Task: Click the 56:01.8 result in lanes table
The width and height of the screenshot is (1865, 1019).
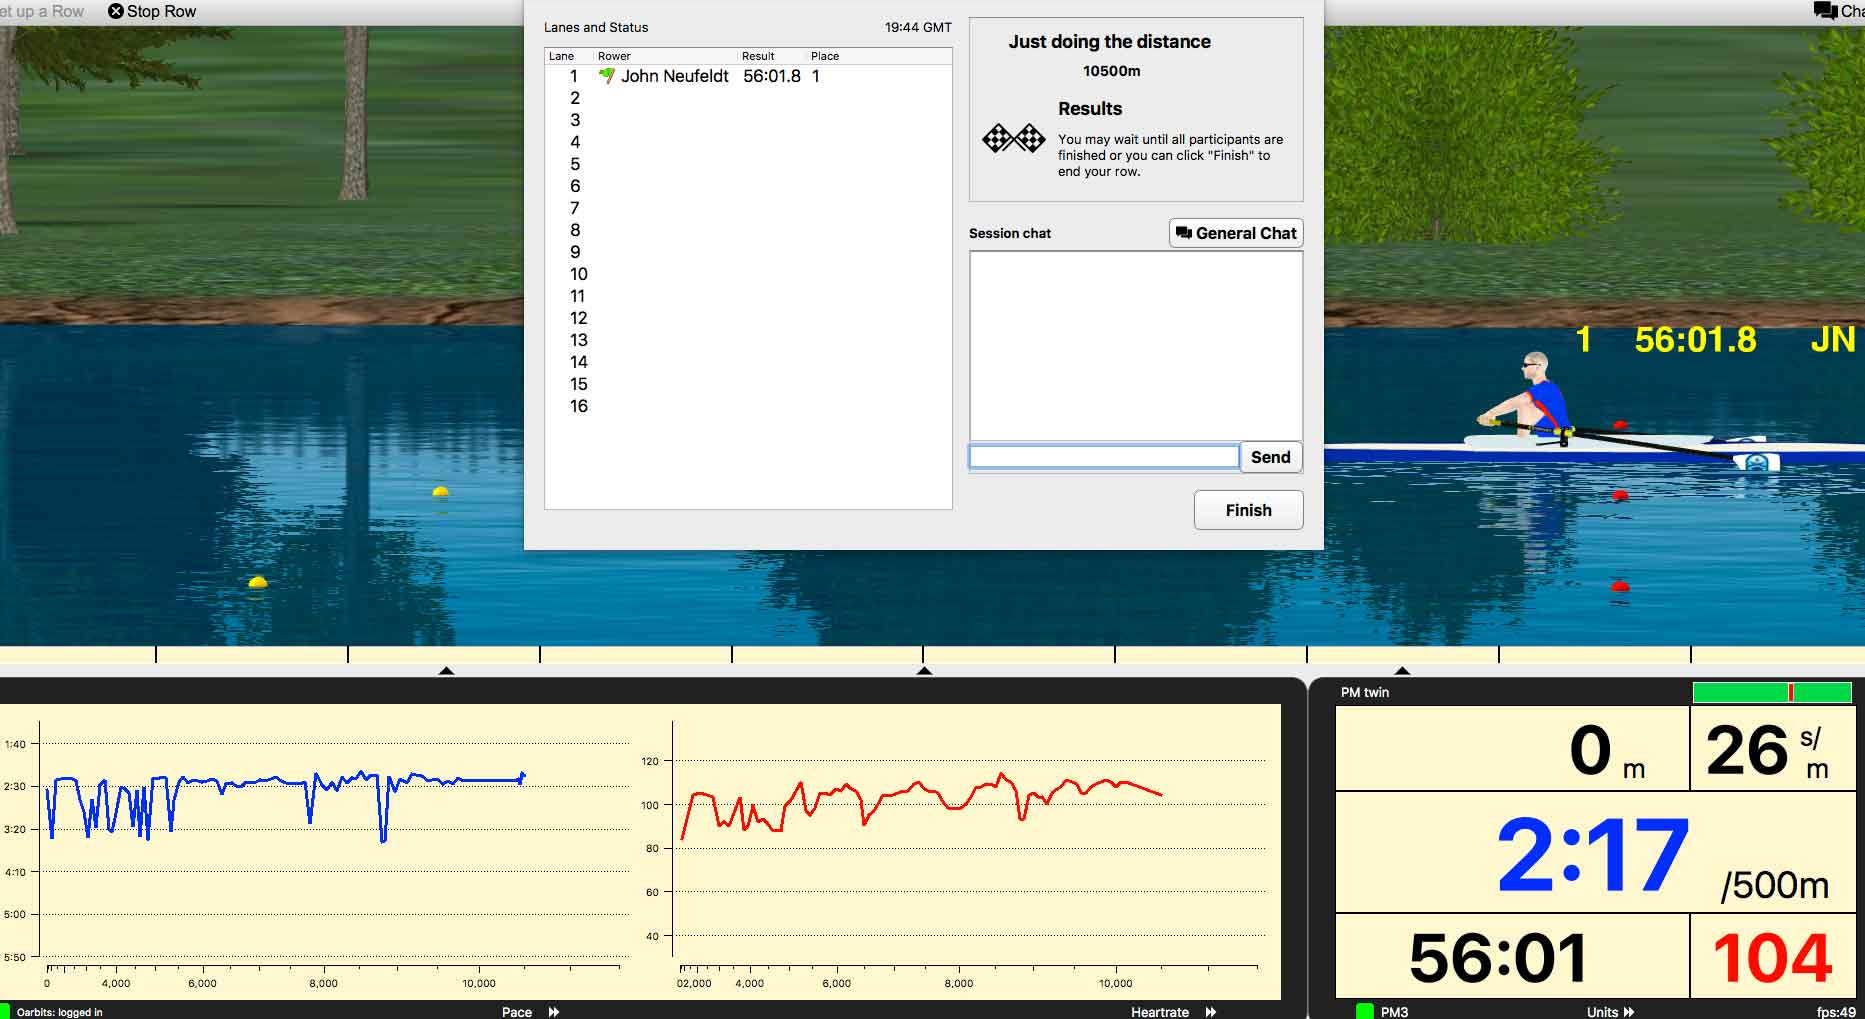Action: point(772,76)
